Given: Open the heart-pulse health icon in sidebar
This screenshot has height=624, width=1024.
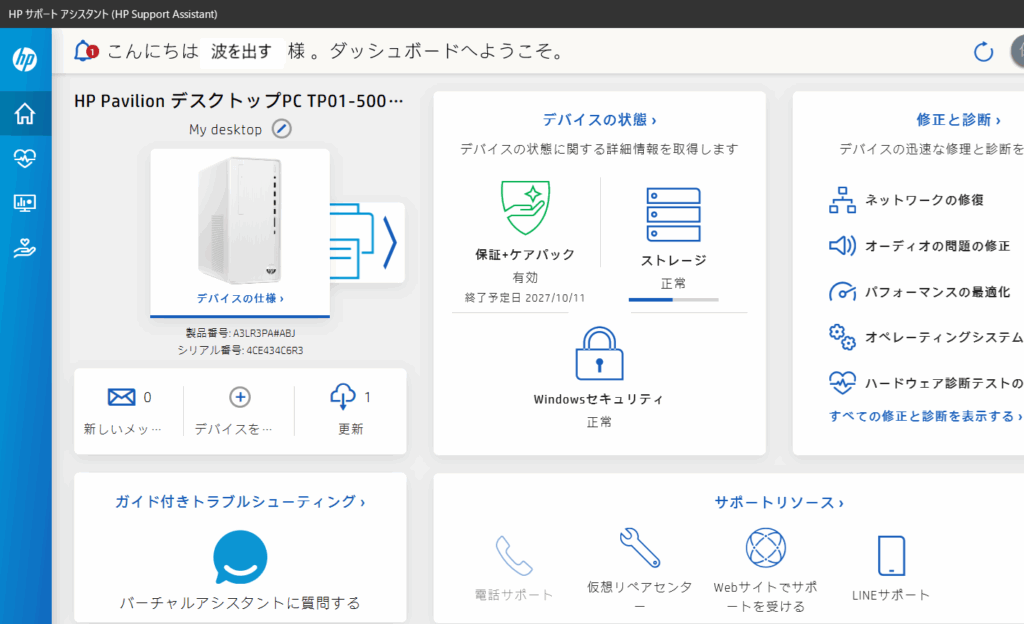Looking at the screenshot, I should (25, 158).
